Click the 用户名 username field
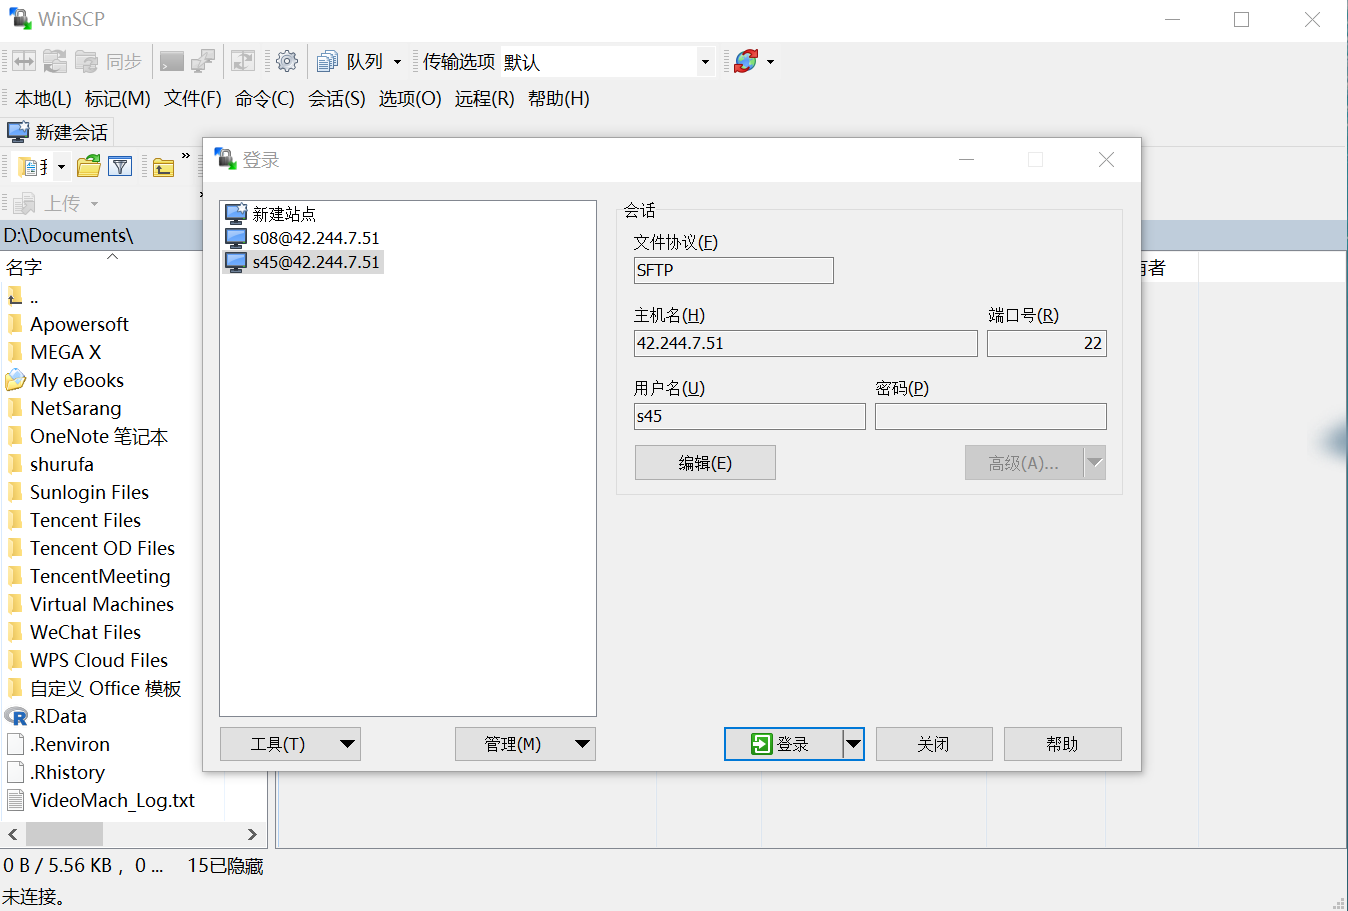The height and width of the screenshot is (911, 1348). (750, 416)
